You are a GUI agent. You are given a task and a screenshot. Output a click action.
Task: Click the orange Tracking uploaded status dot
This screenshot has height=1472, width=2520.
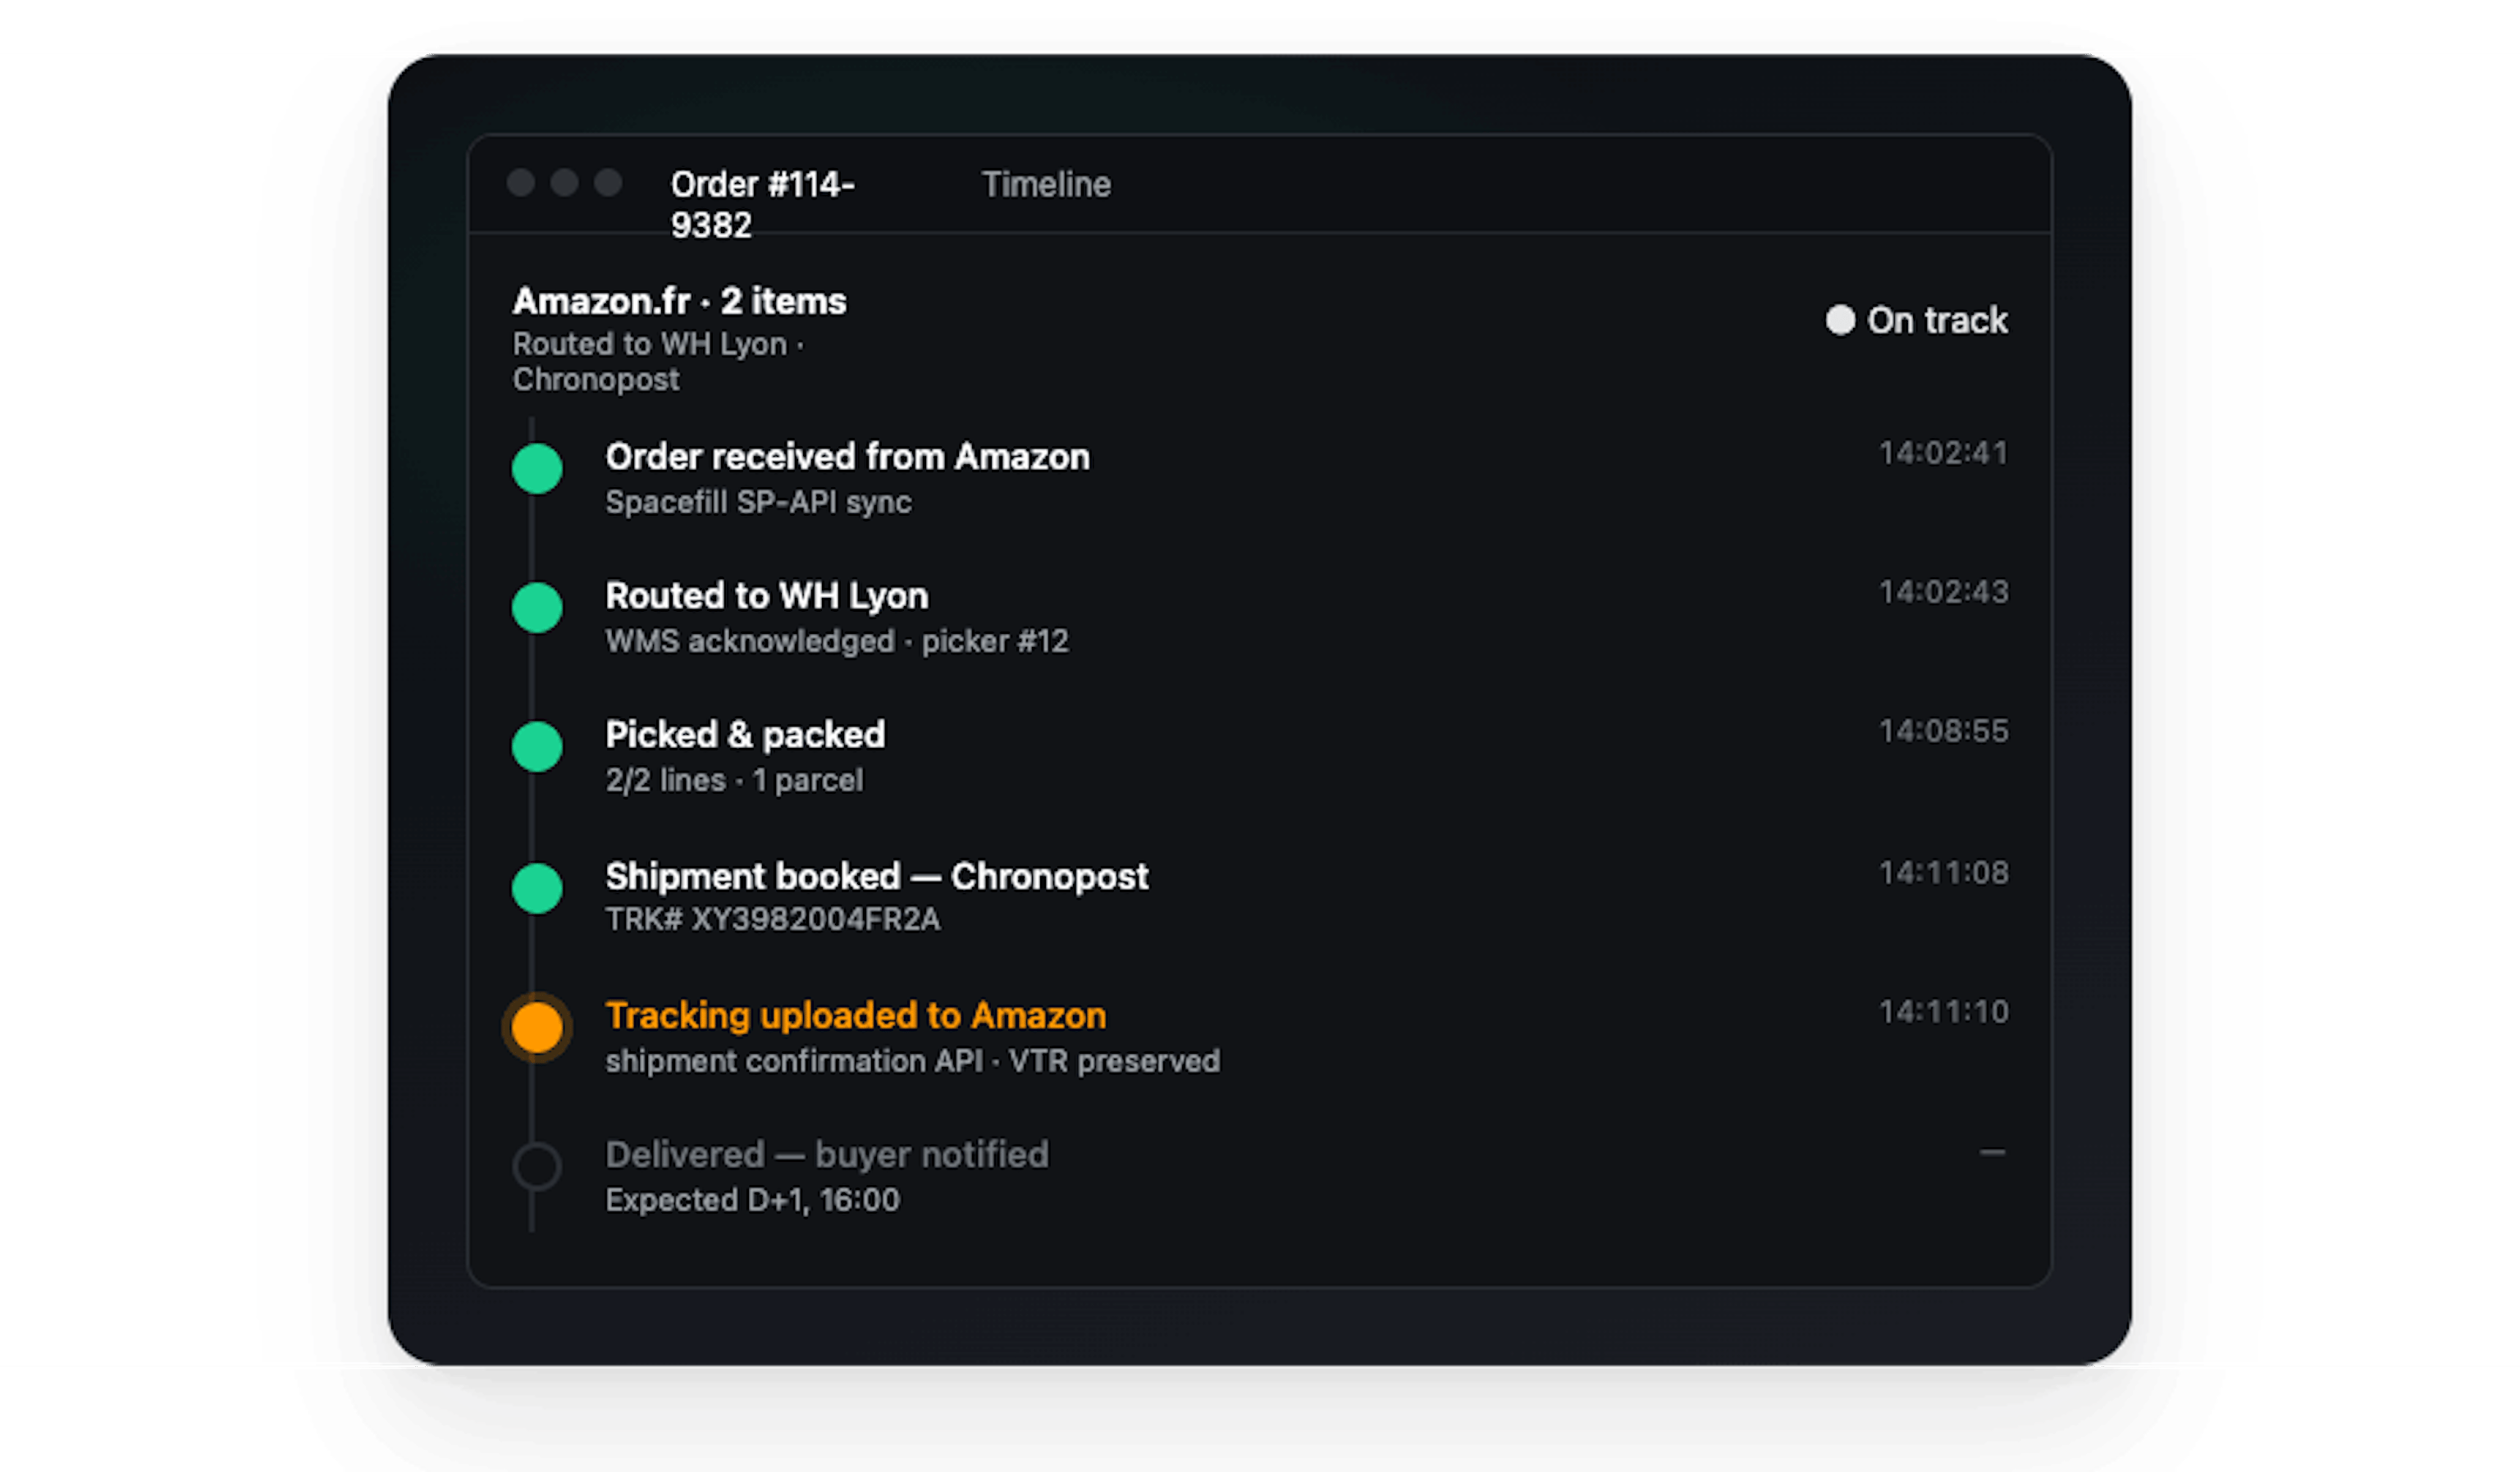click(537, 1027)
